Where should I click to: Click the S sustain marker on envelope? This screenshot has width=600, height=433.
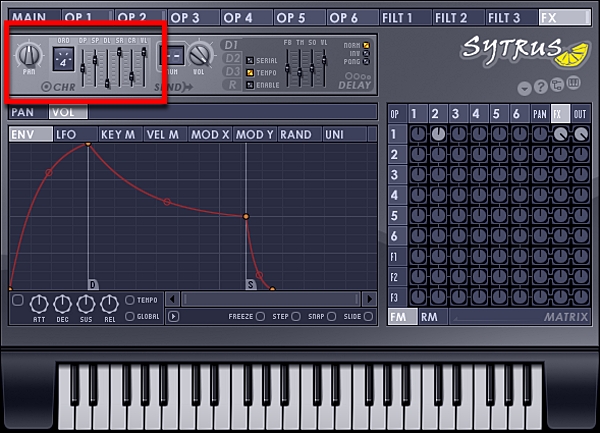pyautogui.click(x=251, y=284)
